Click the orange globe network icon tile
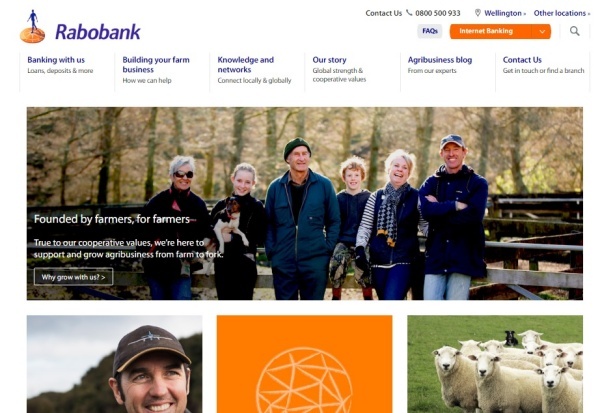The width and height of the screenshot is (600, 413). [x=305, y=364]
